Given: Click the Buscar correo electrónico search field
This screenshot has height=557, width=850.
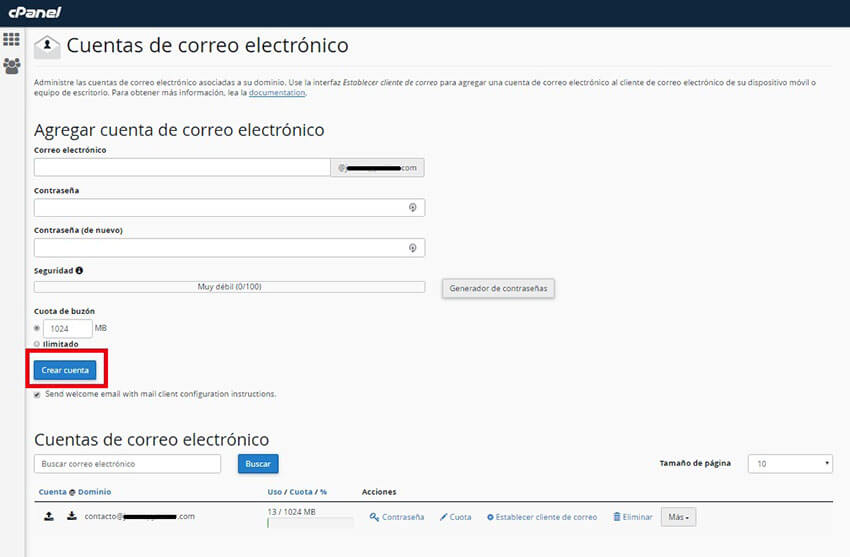Looking at the screenshot, I should [x=127, y=464].
